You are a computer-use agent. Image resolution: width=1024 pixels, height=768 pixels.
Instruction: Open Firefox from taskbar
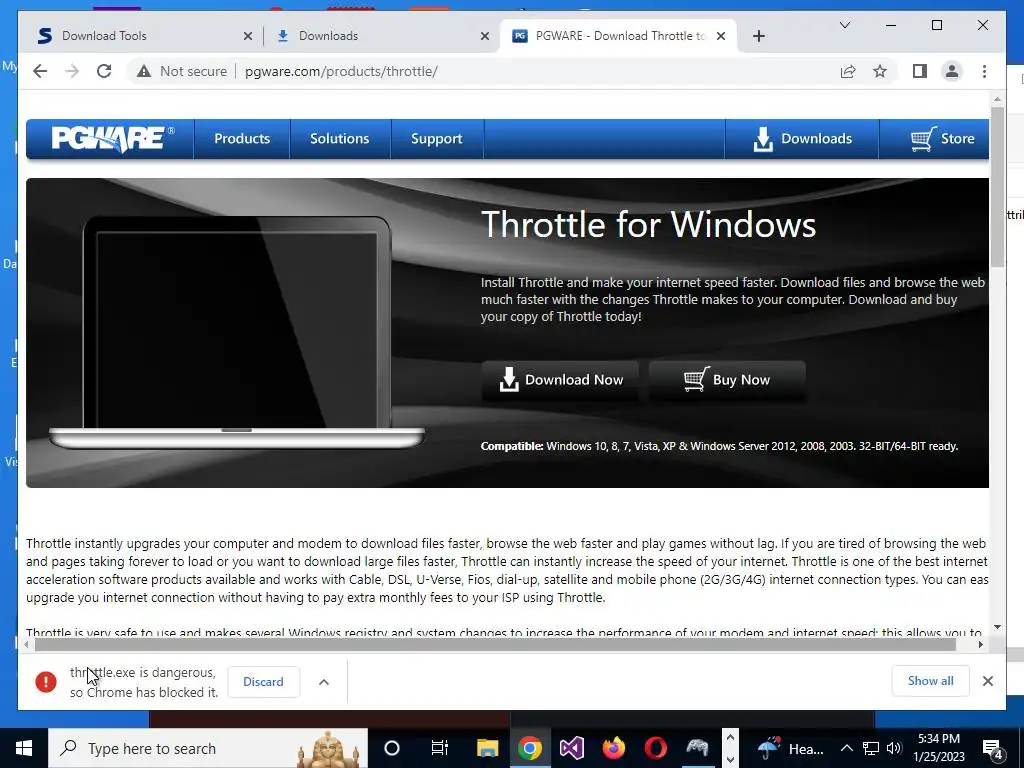click(x=613, y=748)
